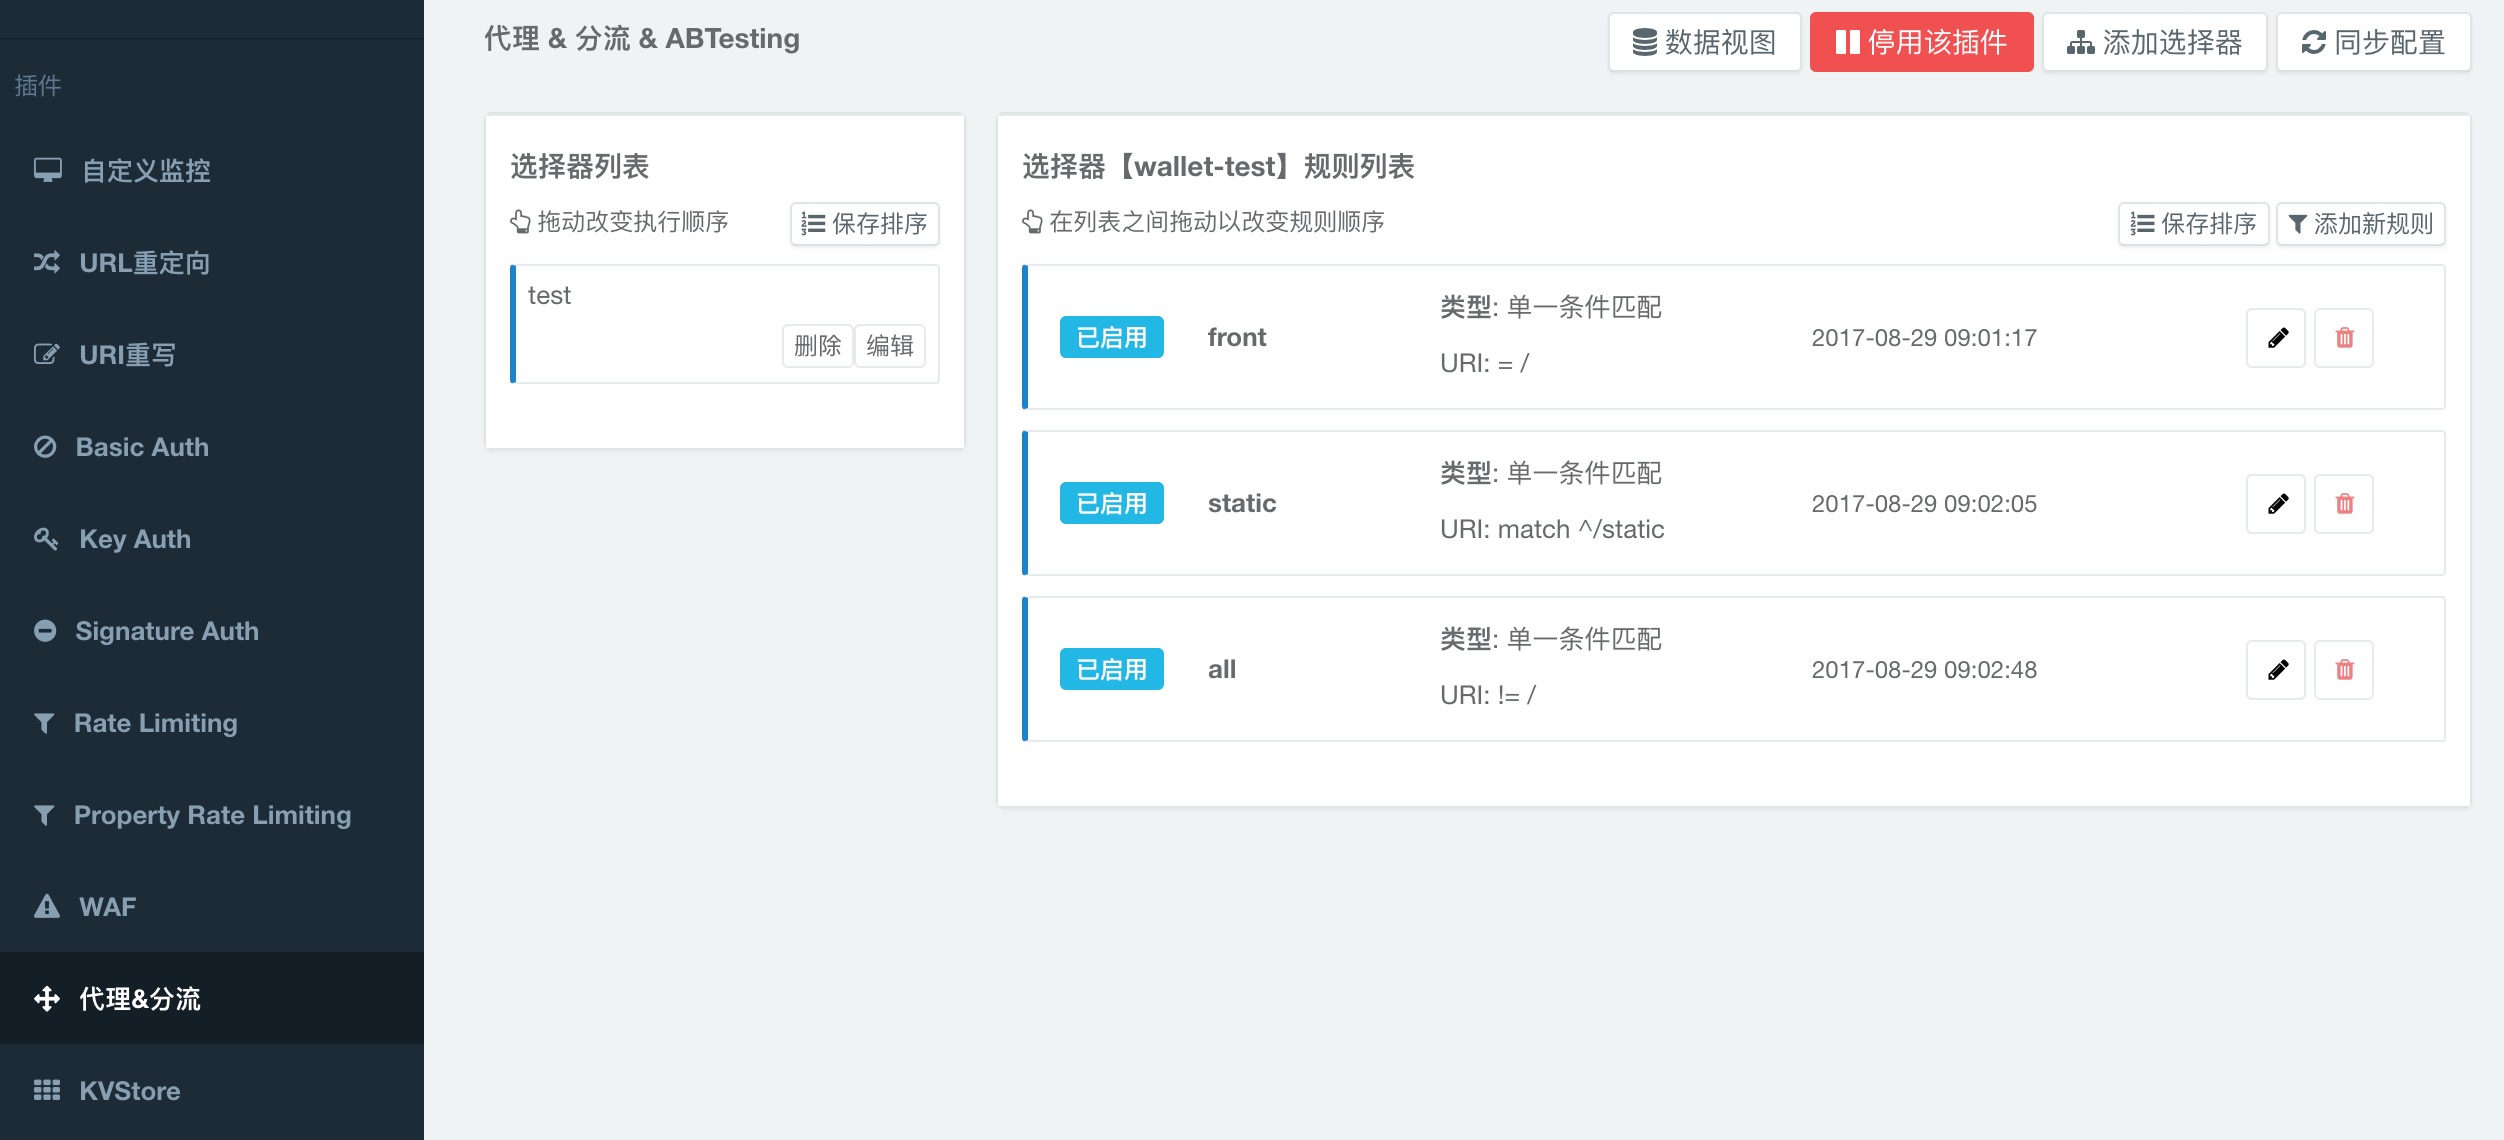Click the shuffle icon beside URL重定向
The image size is (2504, 1140).
(x=47, y=262)
